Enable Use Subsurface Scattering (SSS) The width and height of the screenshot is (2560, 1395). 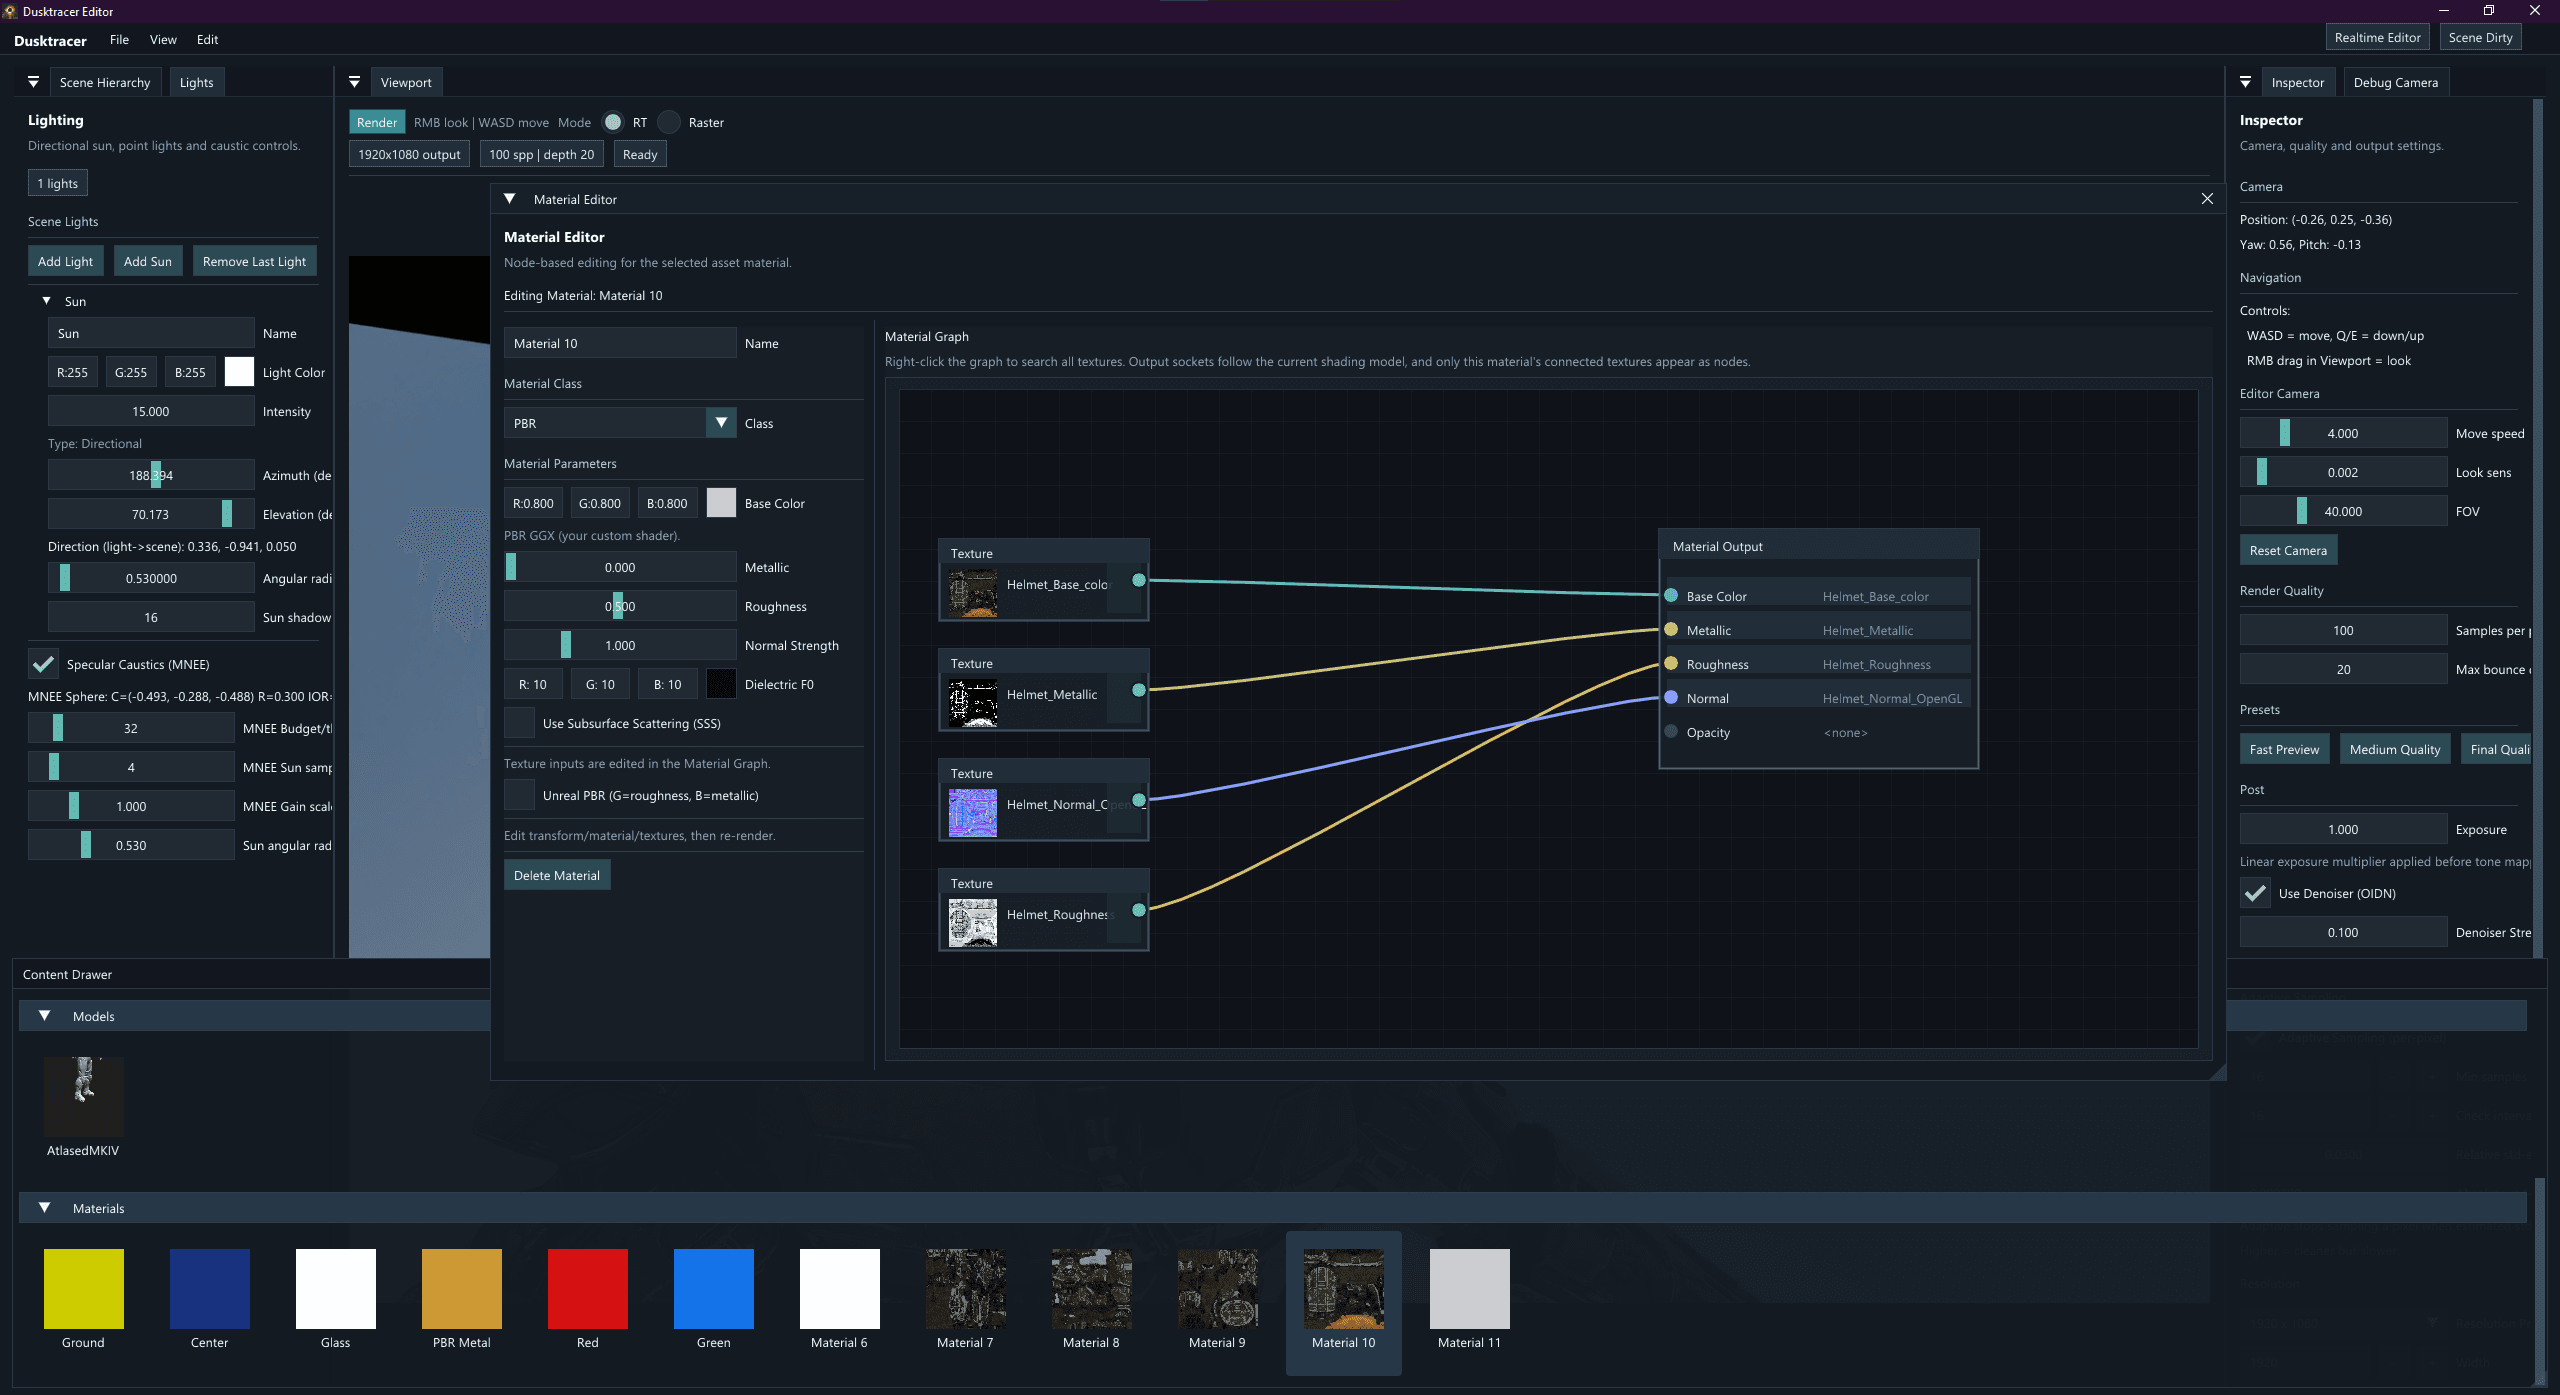coord(519,723)
